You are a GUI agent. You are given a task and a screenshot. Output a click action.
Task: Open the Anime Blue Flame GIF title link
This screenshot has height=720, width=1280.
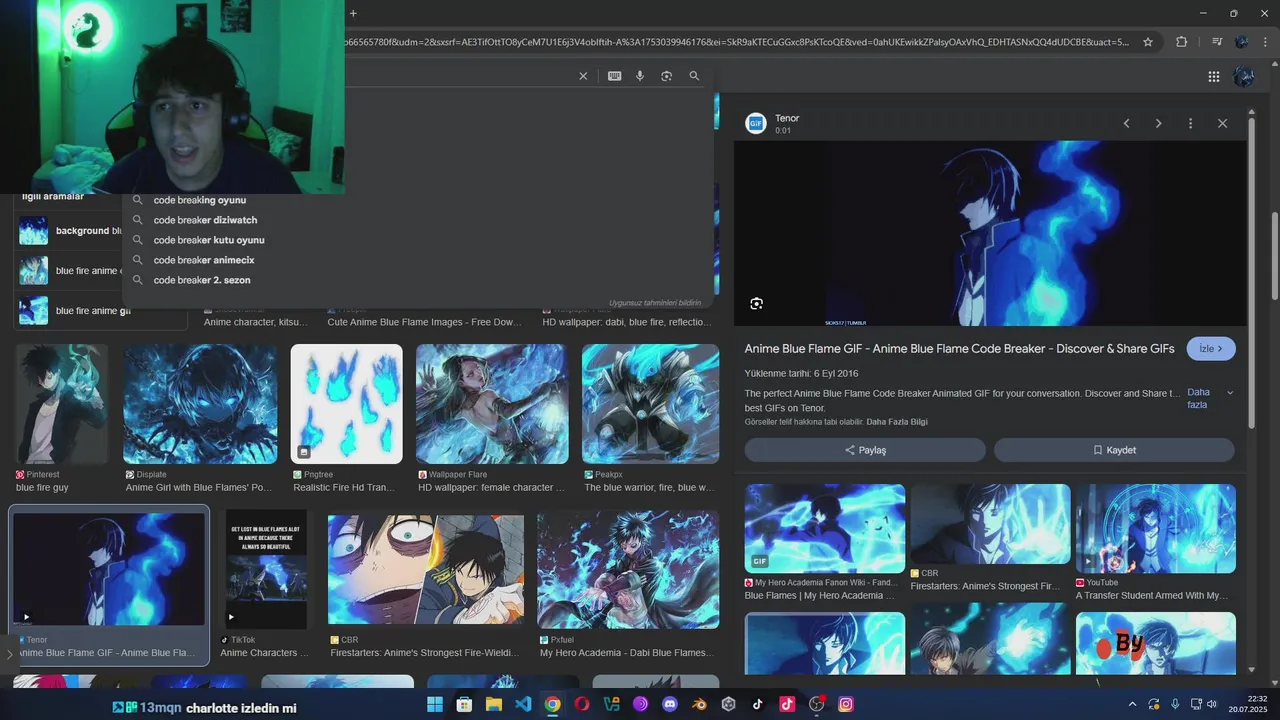pyautogui.click(x=959, y=349)
